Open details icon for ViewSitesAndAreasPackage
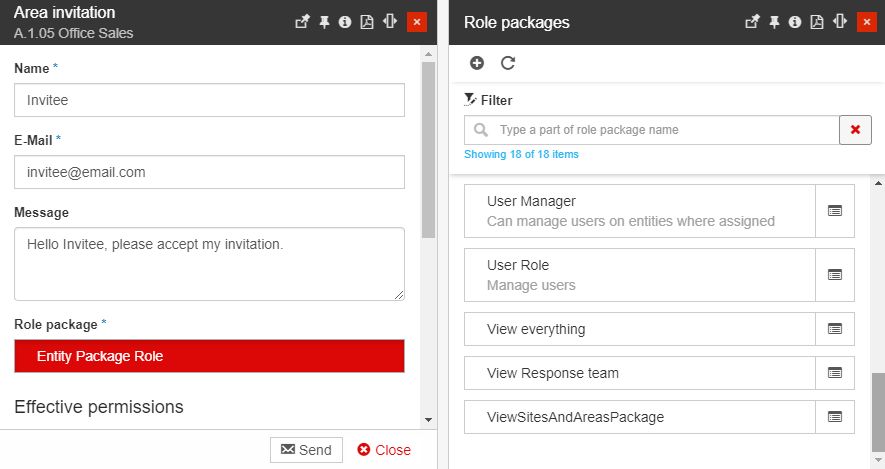Image resolution: width=885 pixels, height=469 pixels. point(835,417)
